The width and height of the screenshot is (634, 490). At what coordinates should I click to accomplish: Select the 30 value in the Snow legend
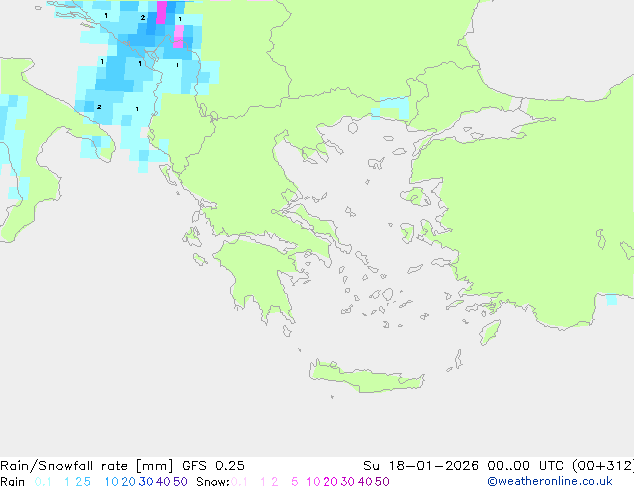point(348,482)
